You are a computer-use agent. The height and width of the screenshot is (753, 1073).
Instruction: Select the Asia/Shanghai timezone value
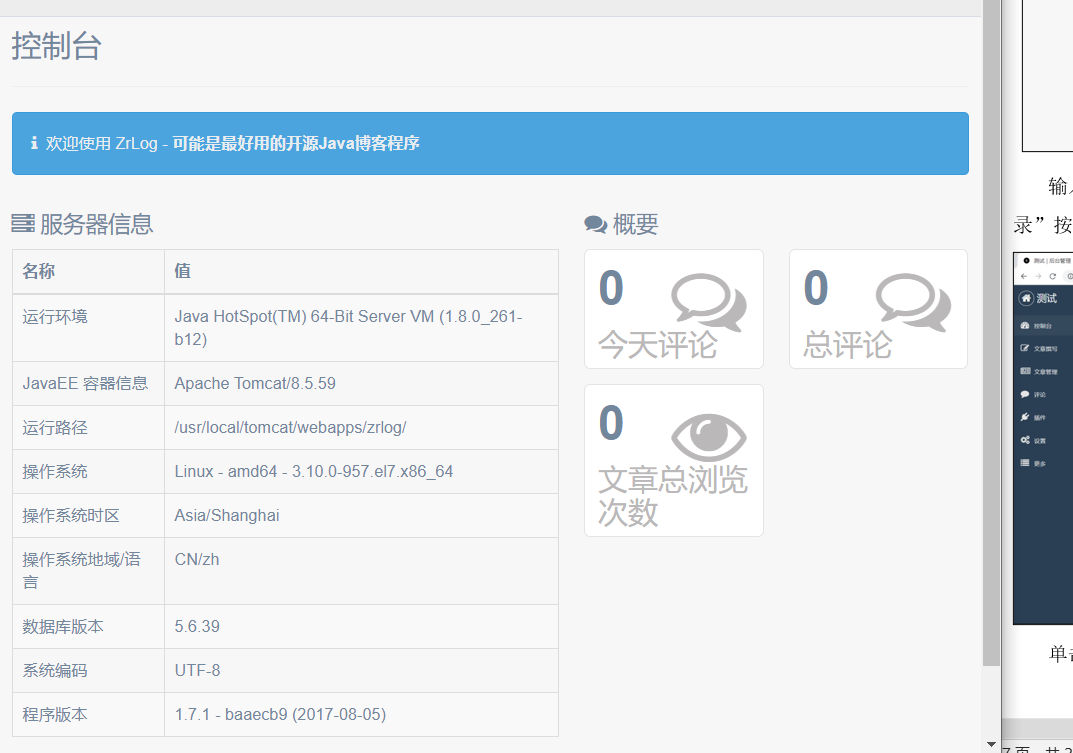[x=227, y=515]
